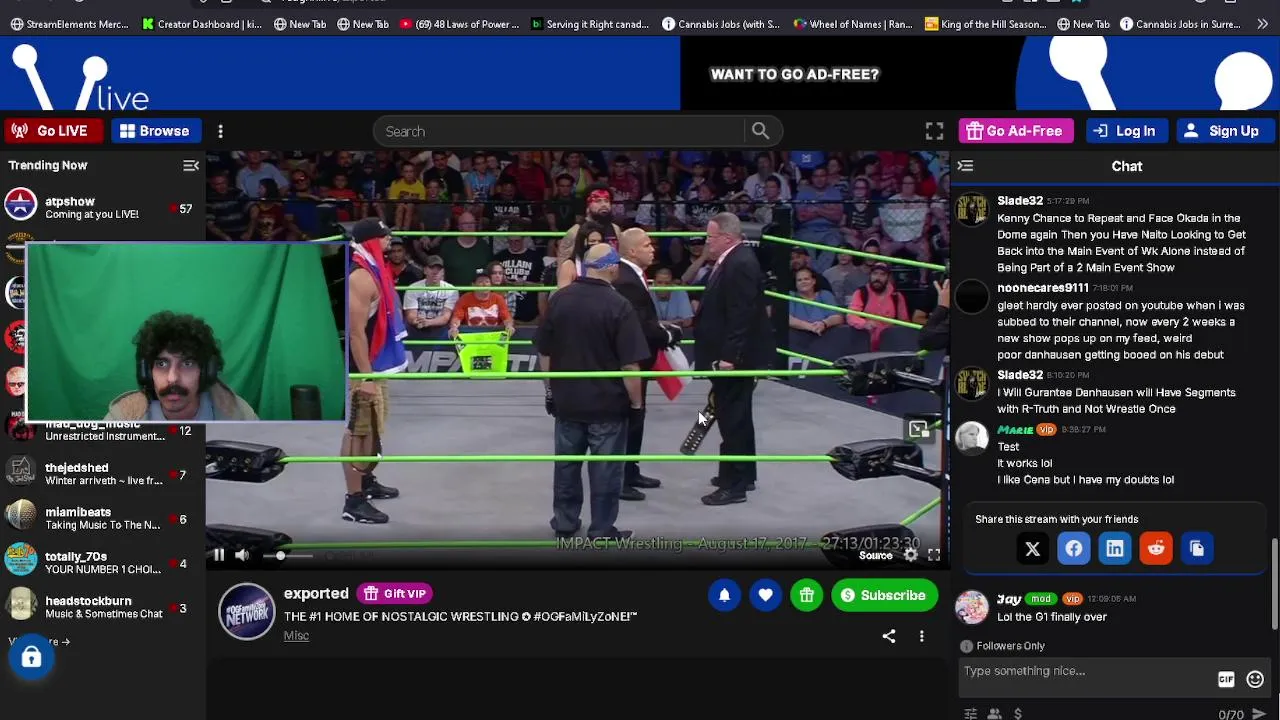Image resolution: width=1280 pixels, height=720 pixels.
Task: Open the three-dot menu beside Browse
Action: point(220,131)
